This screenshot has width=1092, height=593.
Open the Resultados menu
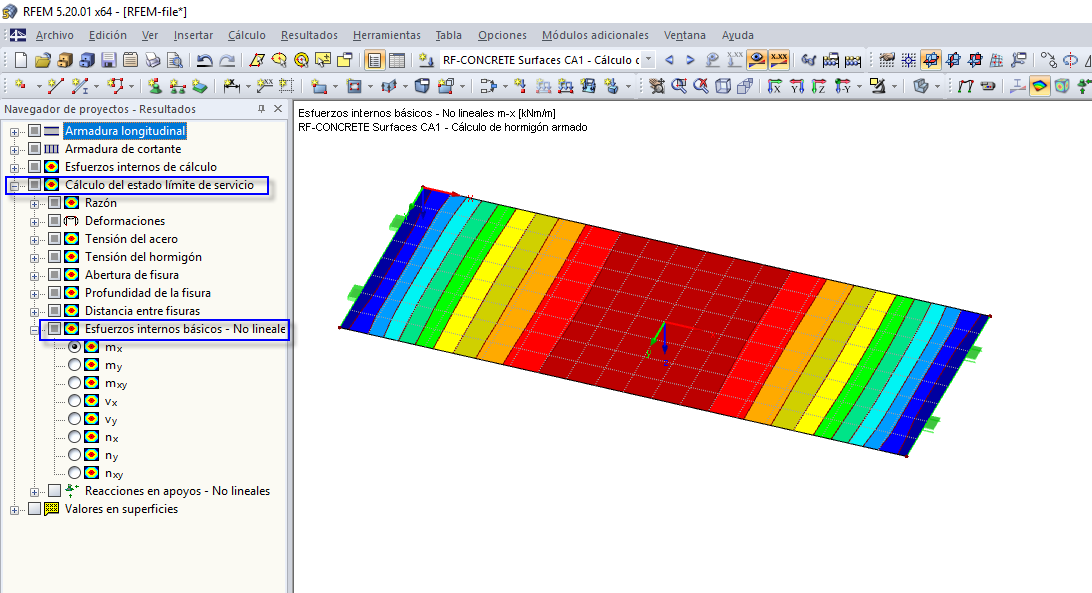[309, 35]
